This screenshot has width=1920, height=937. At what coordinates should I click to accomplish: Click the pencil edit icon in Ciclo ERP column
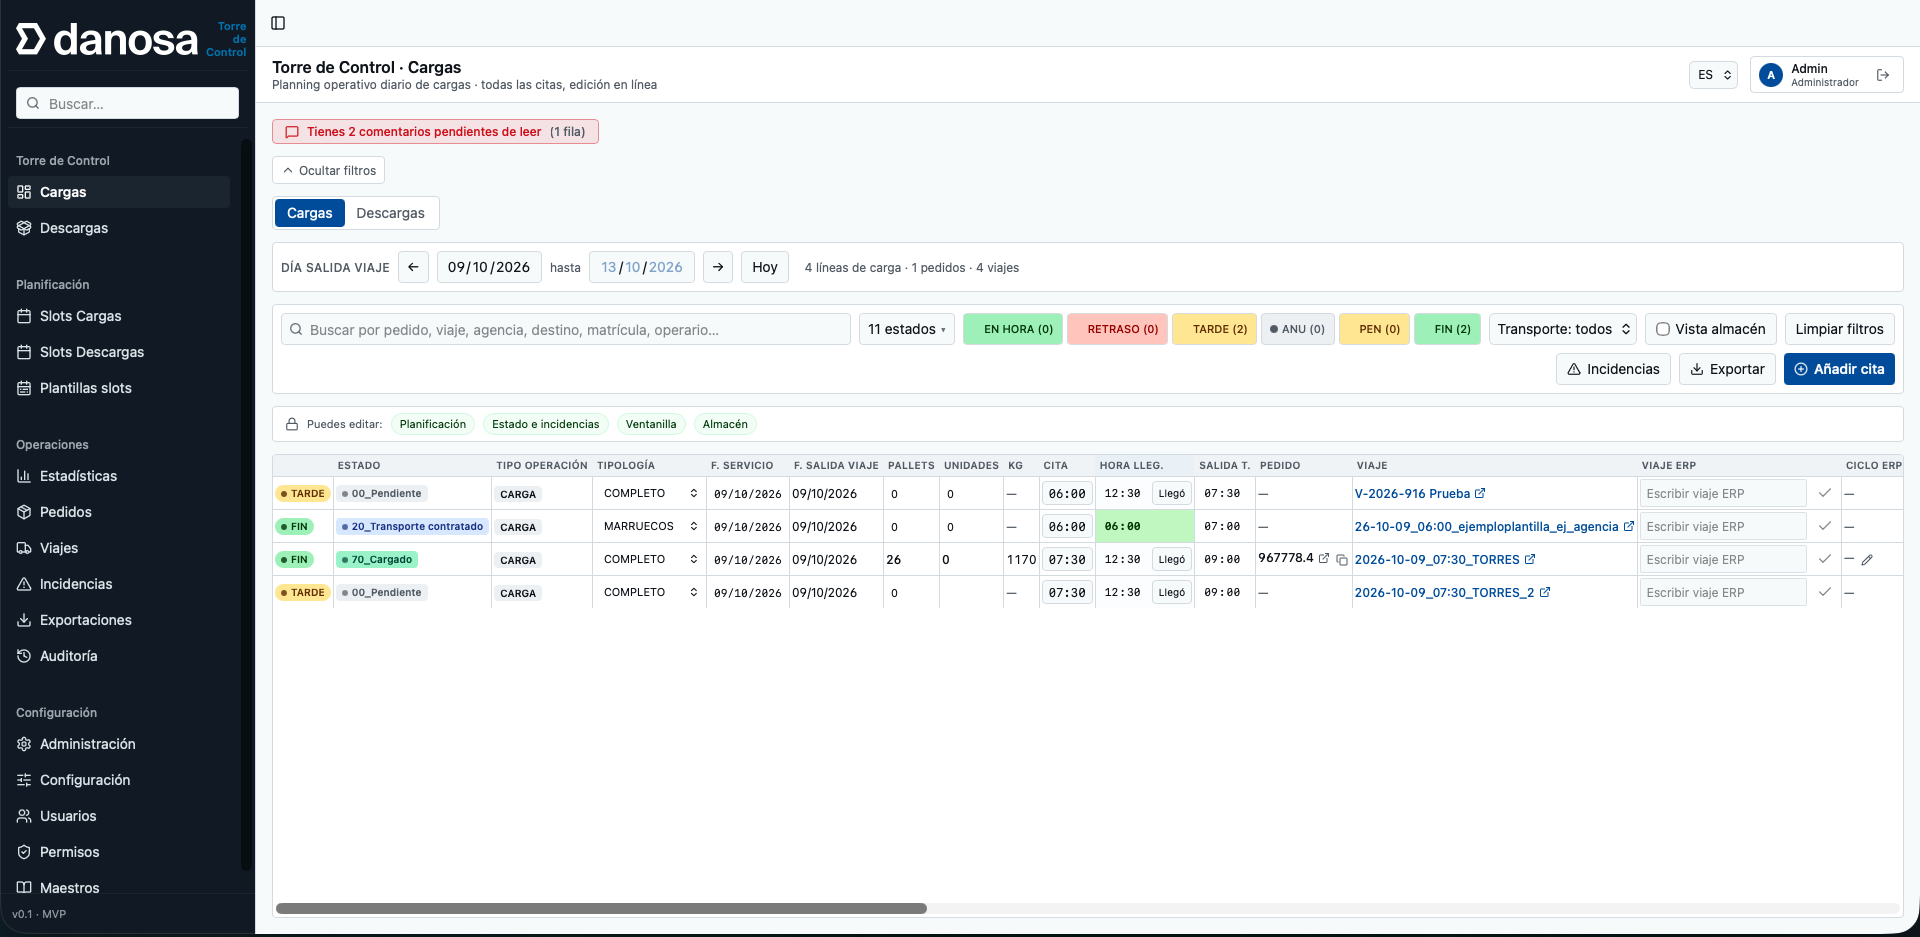[1867, 560]
